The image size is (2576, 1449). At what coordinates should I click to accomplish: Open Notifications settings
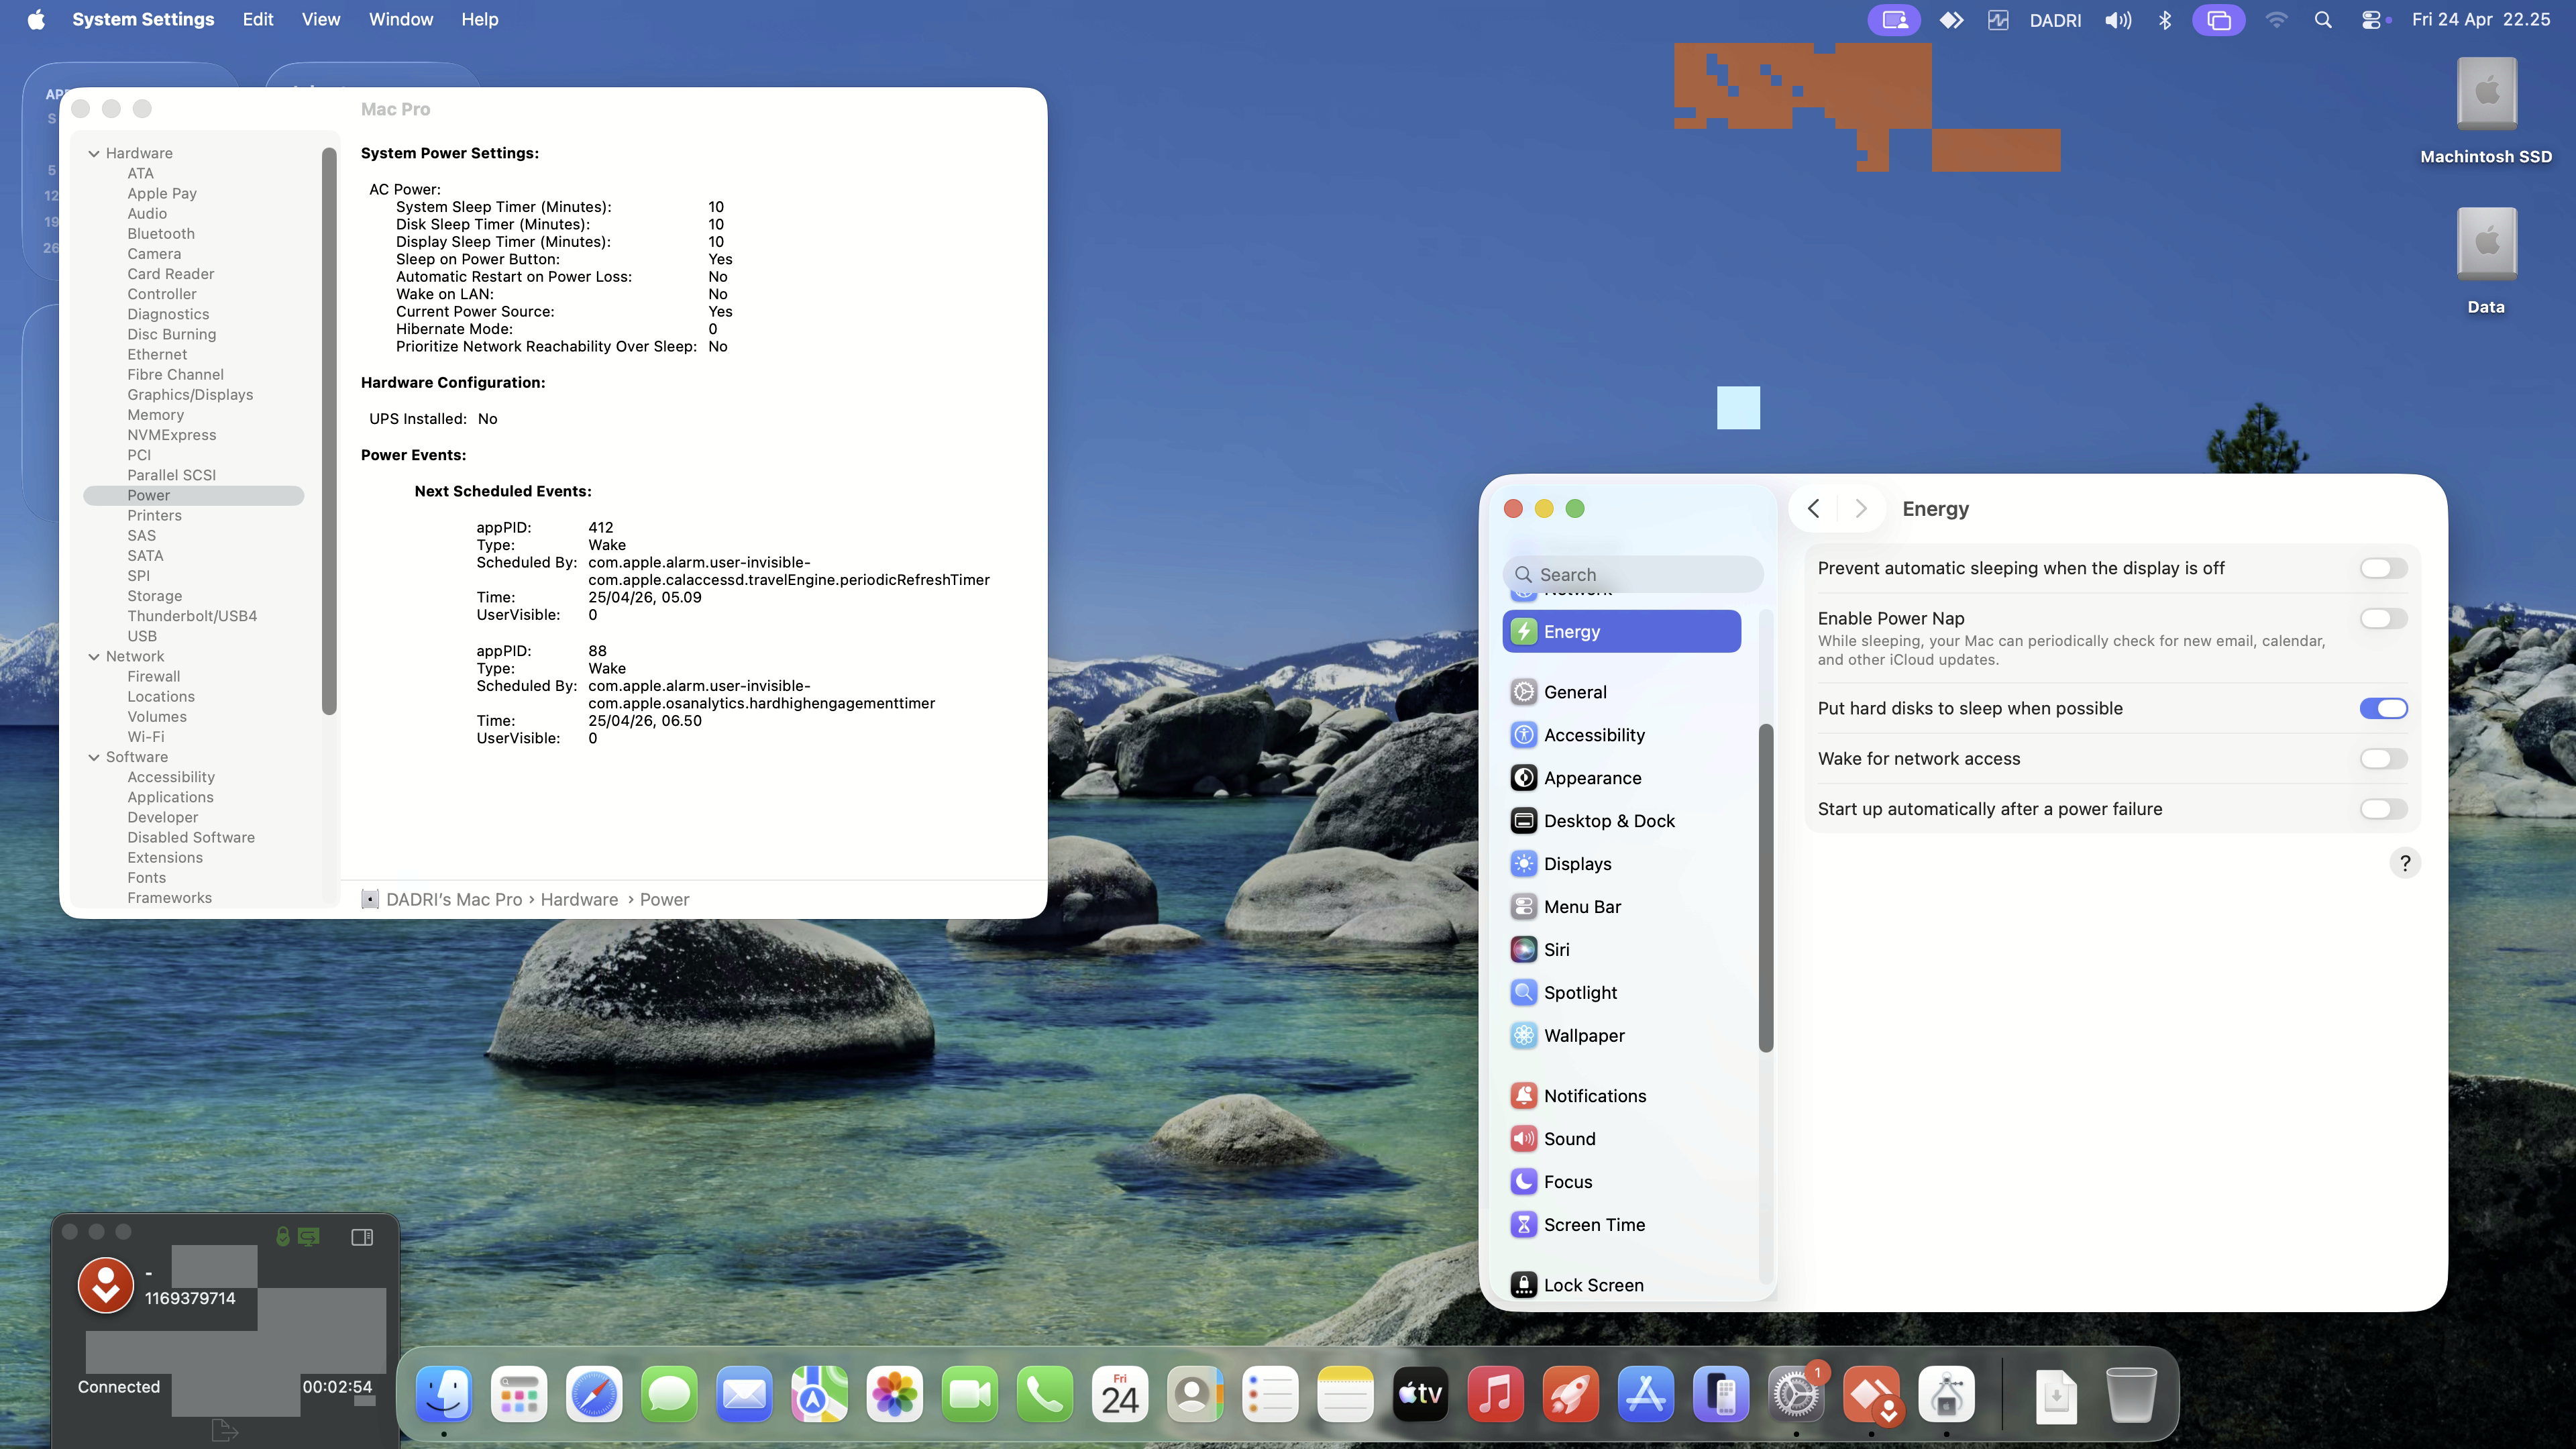1621,1096
